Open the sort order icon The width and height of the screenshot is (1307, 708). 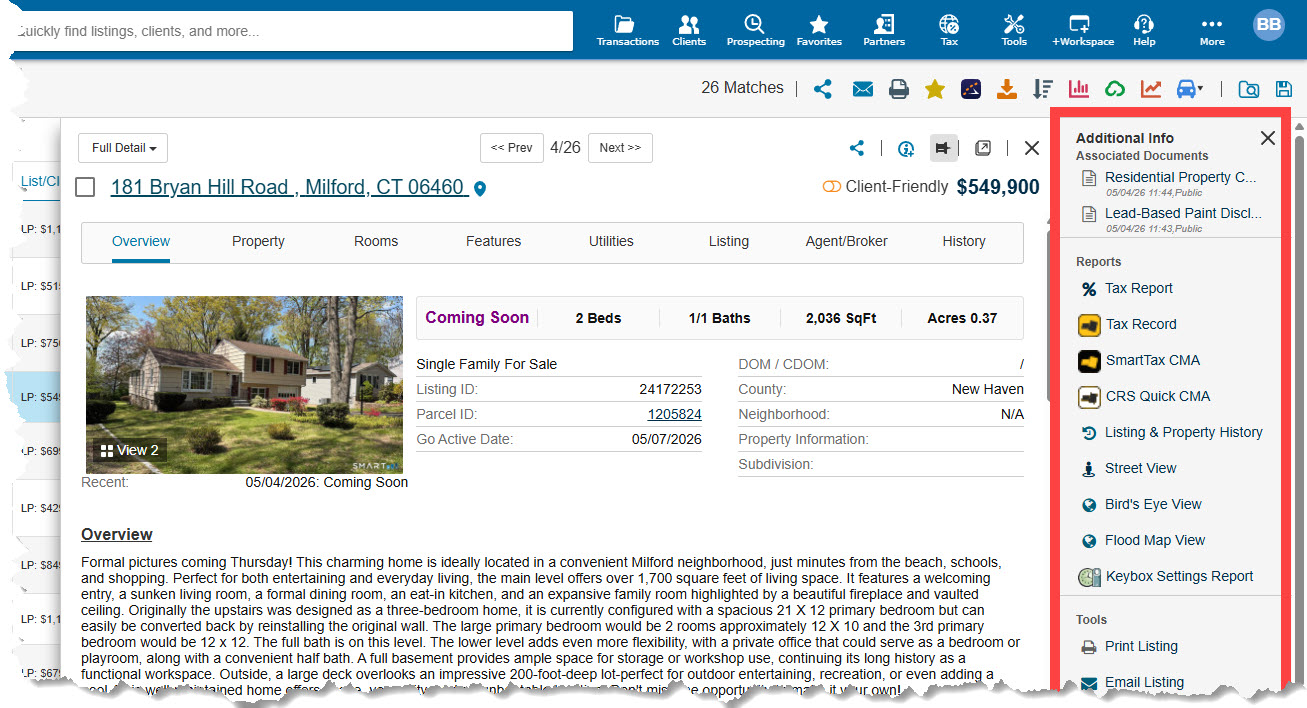[x=1043, y=89]
